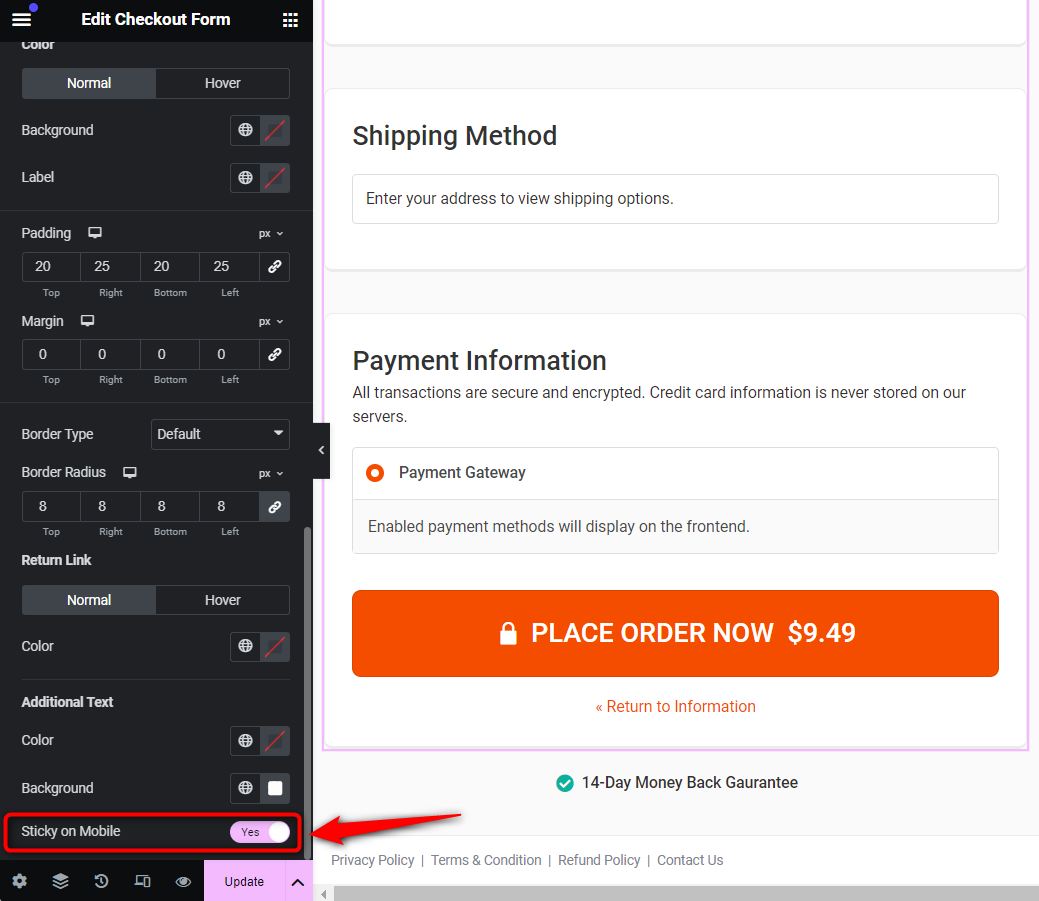The width and height of the screenshot is (1039, 901).
Task: Switch to the Hover tab under Return Link
Action: (222, 600)
